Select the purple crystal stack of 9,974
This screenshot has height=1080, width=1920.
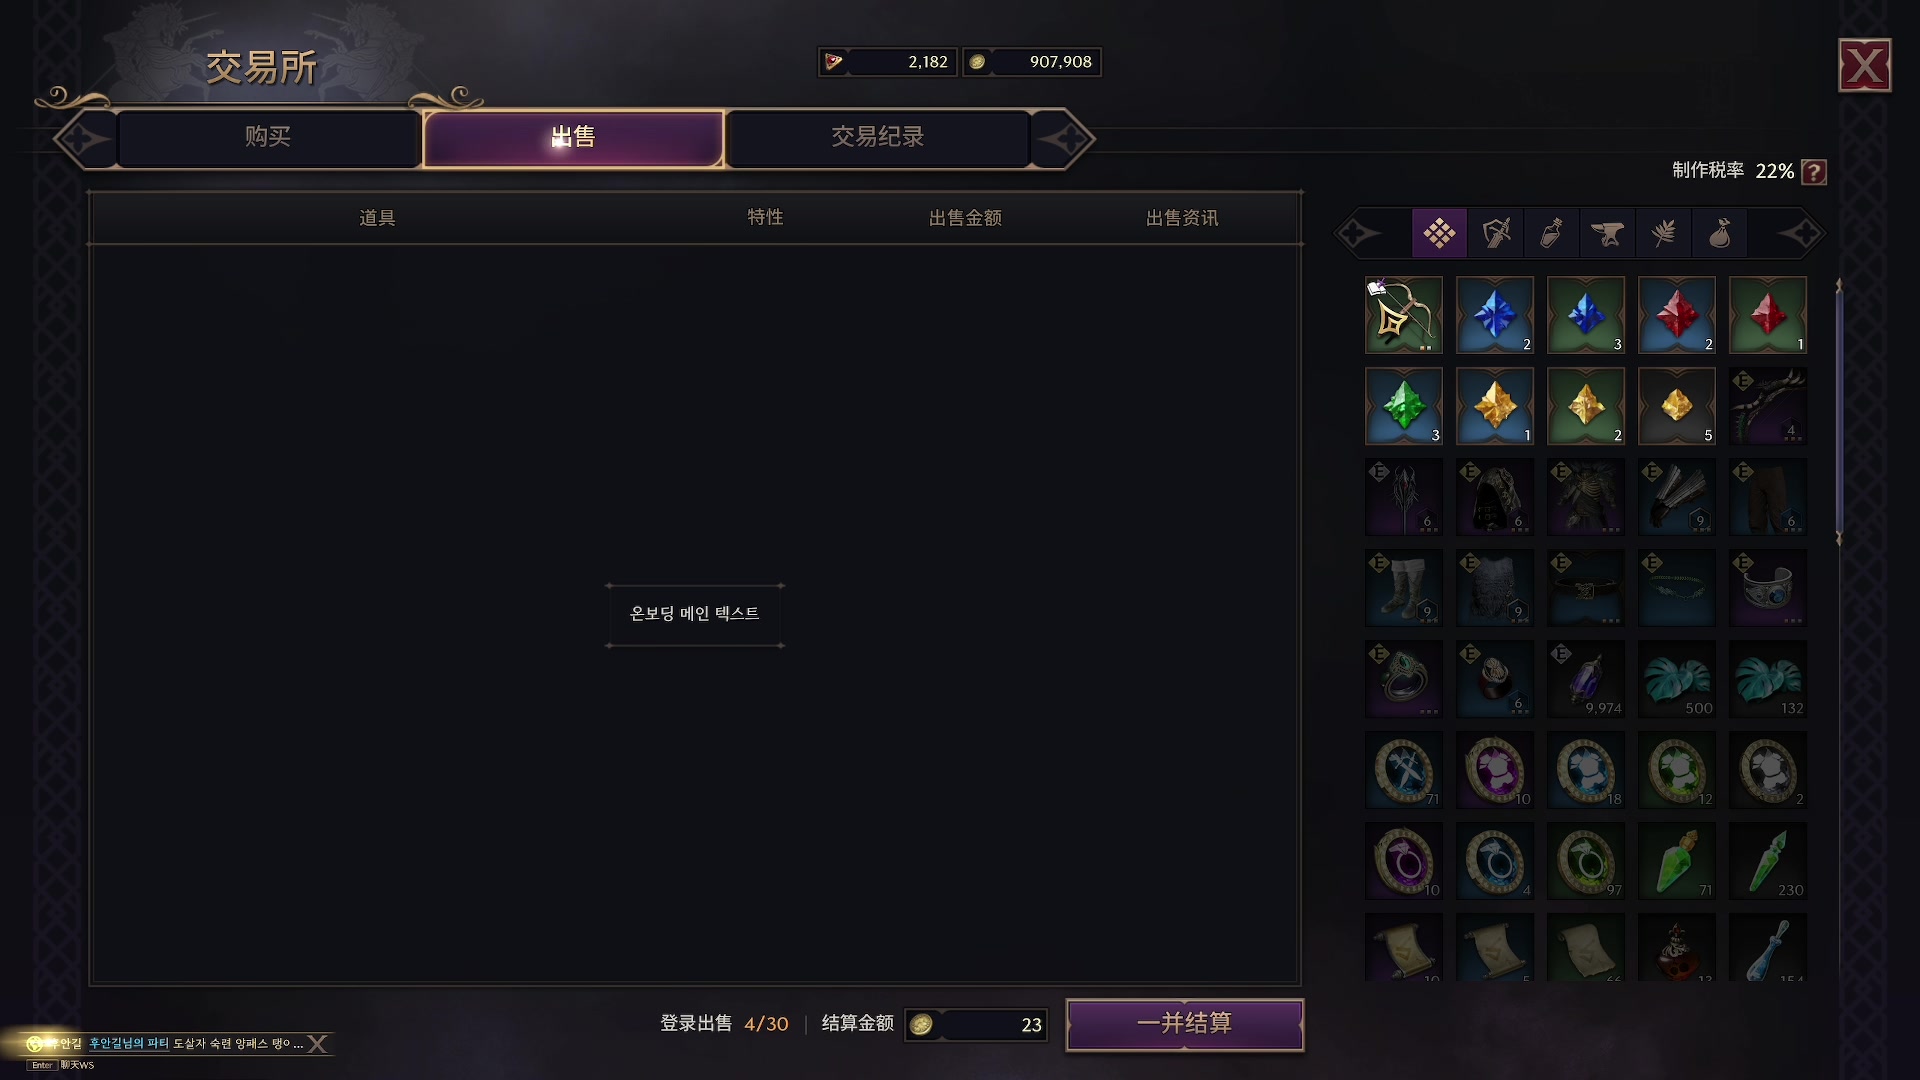coord(1586,679)
